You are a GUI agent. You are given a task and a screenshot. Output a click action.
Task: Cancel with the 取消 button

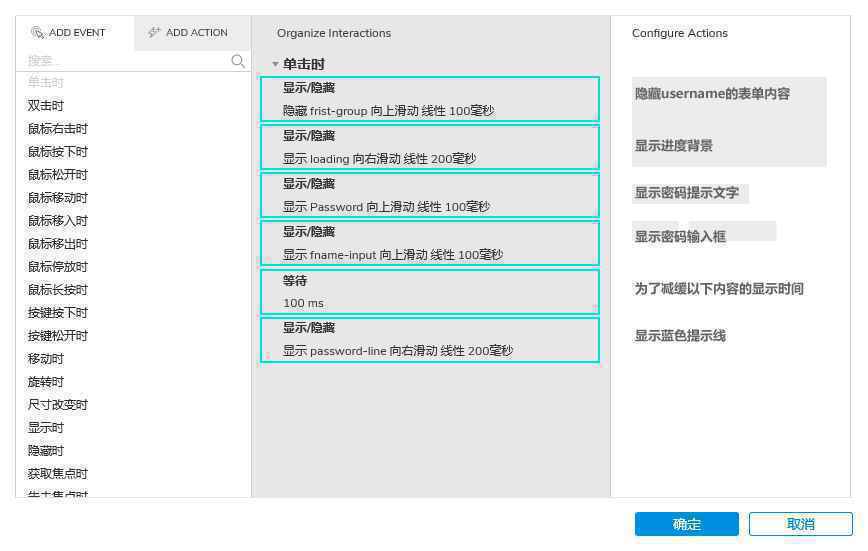[x=800, y=524]
